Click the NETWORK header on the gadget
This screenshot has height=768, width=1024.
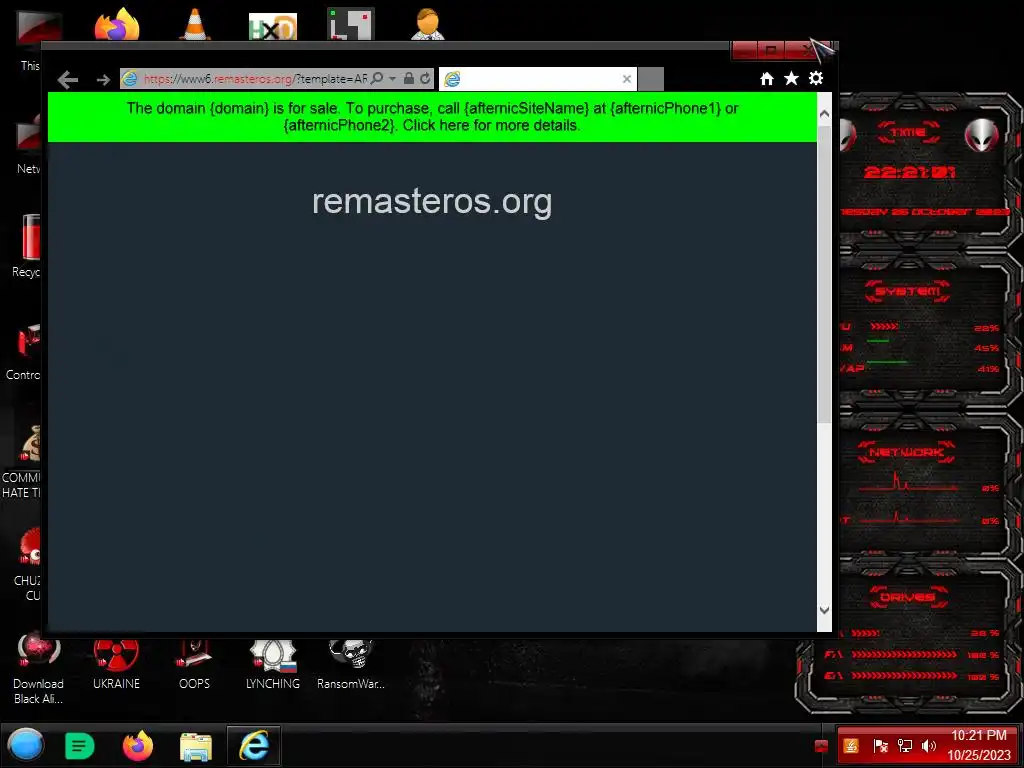906,452
